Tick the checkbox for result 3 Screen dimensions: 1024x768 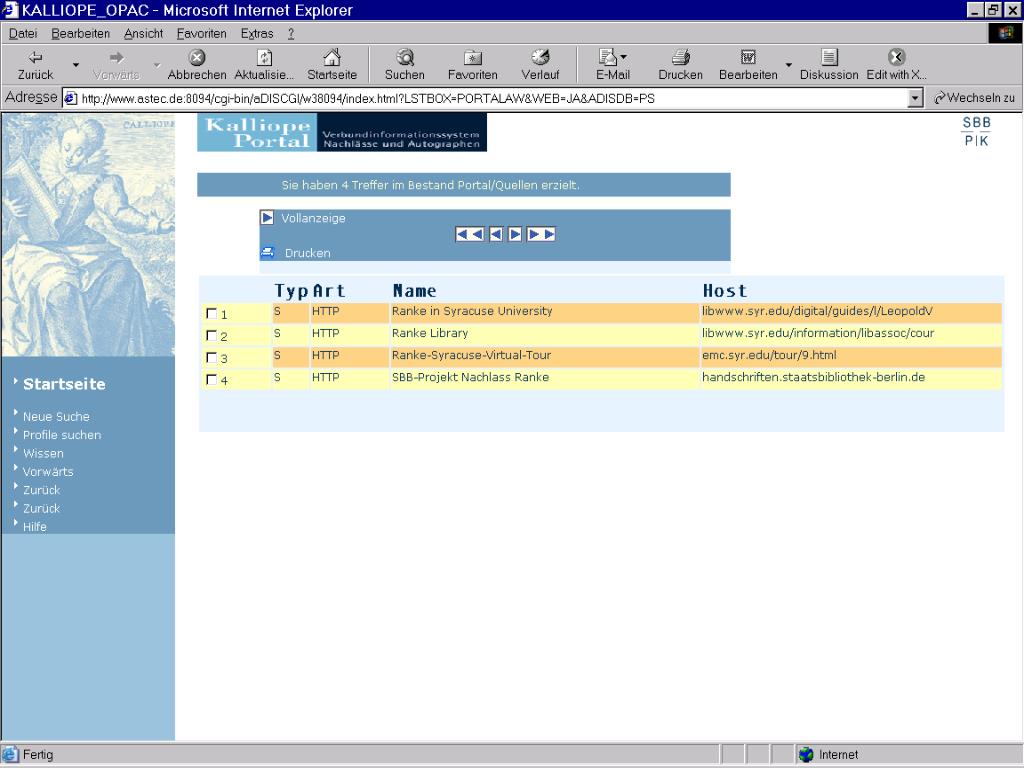pos(211,358)
